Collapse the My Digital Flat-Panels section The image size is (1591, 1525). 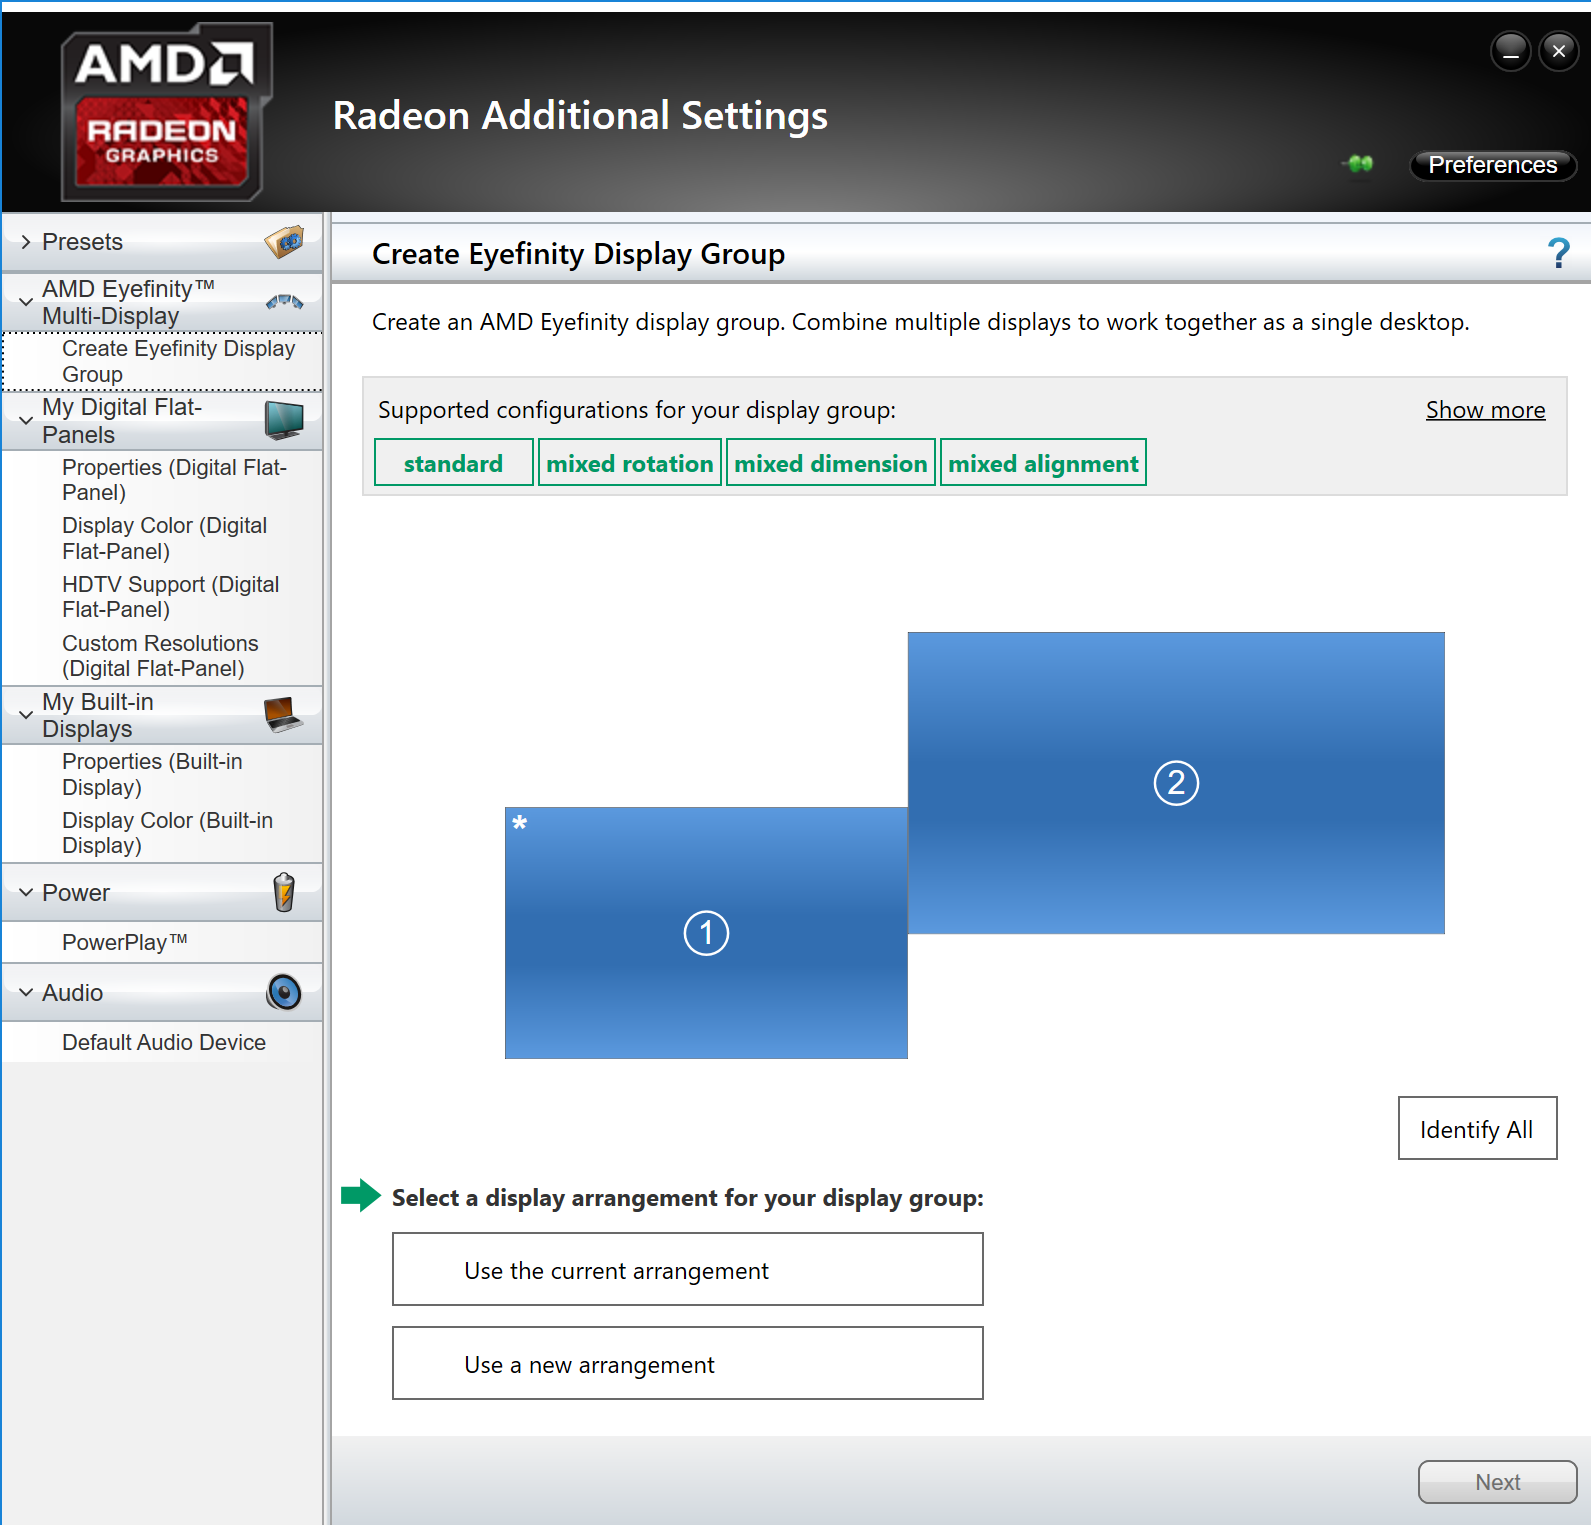point(26,421)
